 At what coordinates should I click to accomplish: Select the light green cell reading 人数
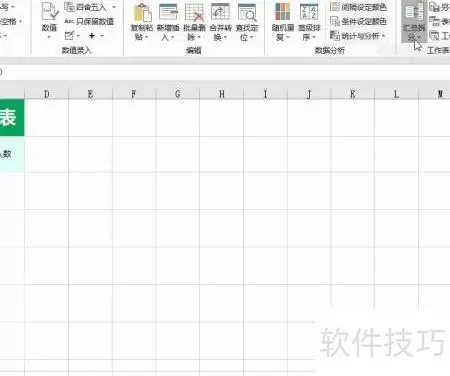[x=12, y=154]
